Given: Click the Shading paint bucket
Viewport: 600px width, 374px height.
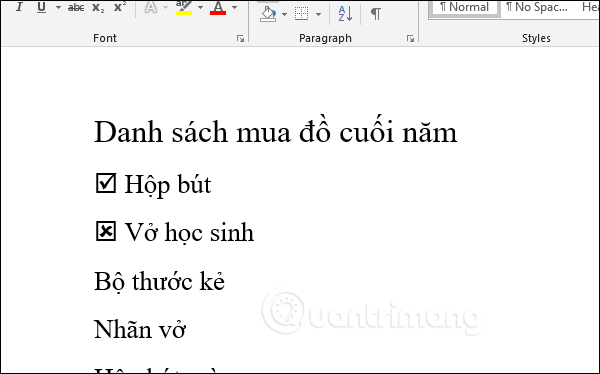Looking at the screenshot, I should pyautogui.click(x=268, y=14).
